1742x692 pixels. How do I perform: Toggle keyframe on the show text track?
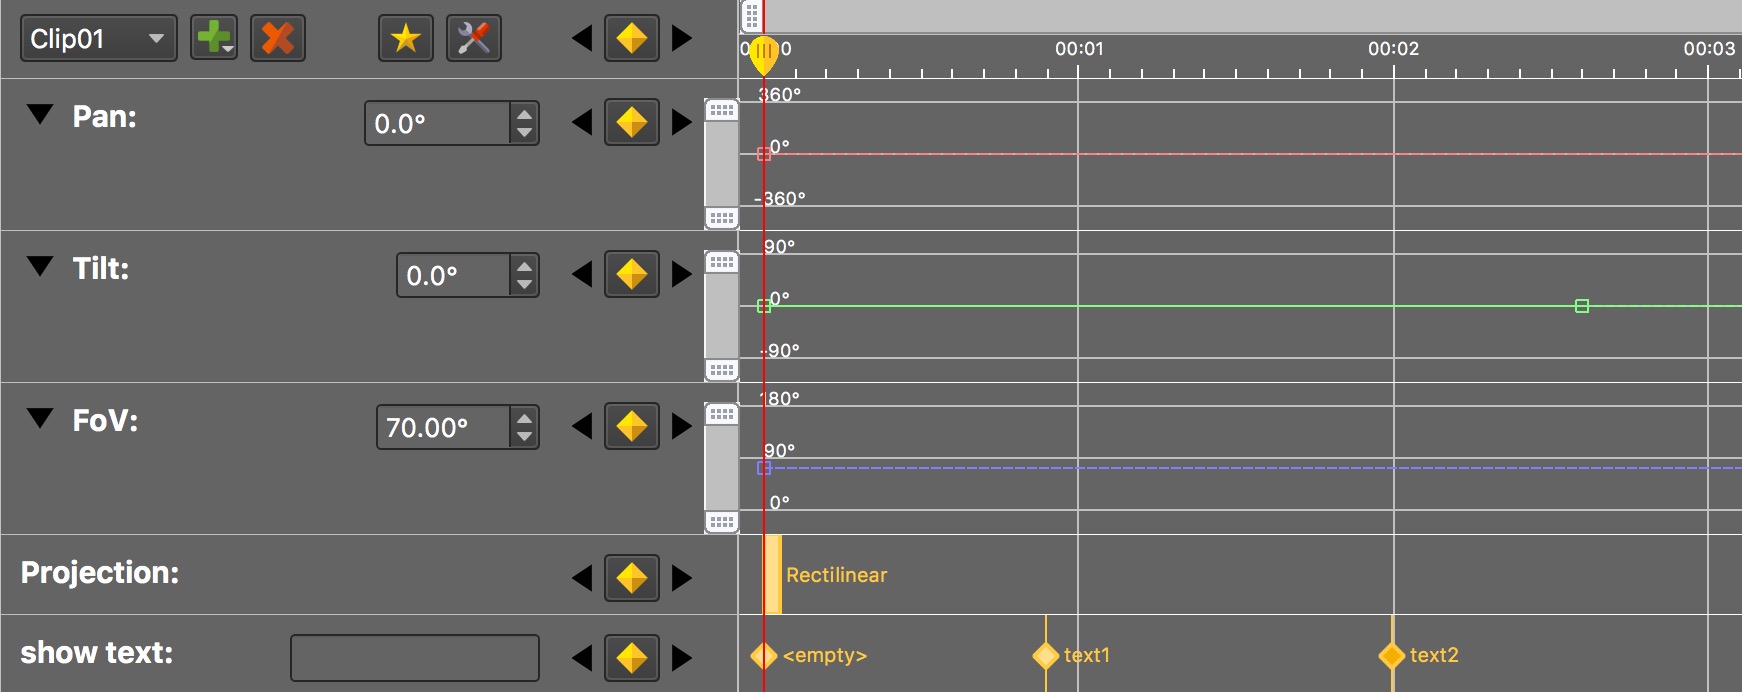(x=631, y=658)
